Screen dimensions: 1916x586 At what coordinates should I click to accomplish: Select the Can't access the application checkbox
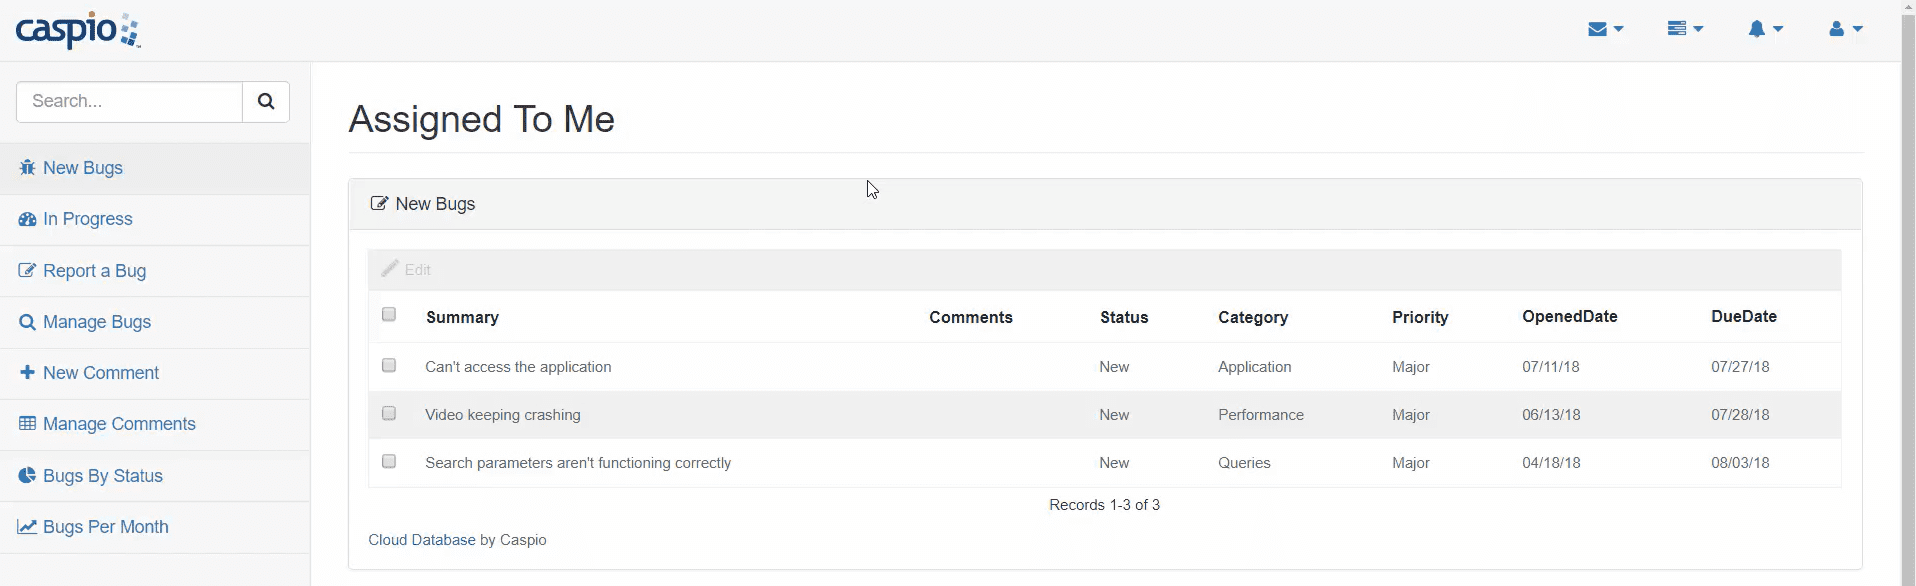click(x=389, y=366)
